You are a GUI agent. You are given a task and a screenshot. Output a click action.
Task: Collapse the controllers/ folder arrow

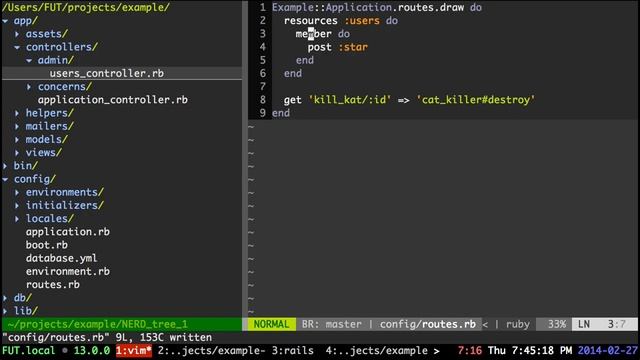[x=17, y=47]
